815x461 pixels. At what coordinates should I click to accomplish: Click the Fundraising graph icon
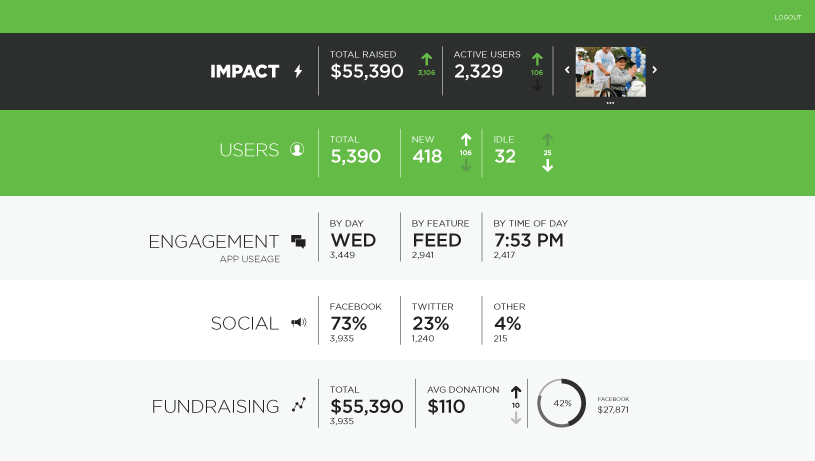pos(299,404)
